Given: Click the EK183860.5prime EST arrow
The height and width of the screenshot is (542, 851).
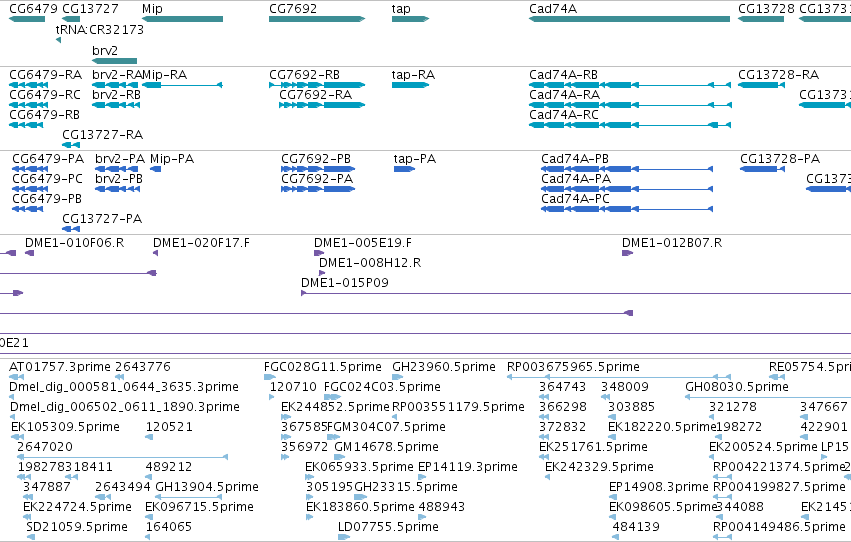Looking at the screenshot, I should tap(310, 517).
